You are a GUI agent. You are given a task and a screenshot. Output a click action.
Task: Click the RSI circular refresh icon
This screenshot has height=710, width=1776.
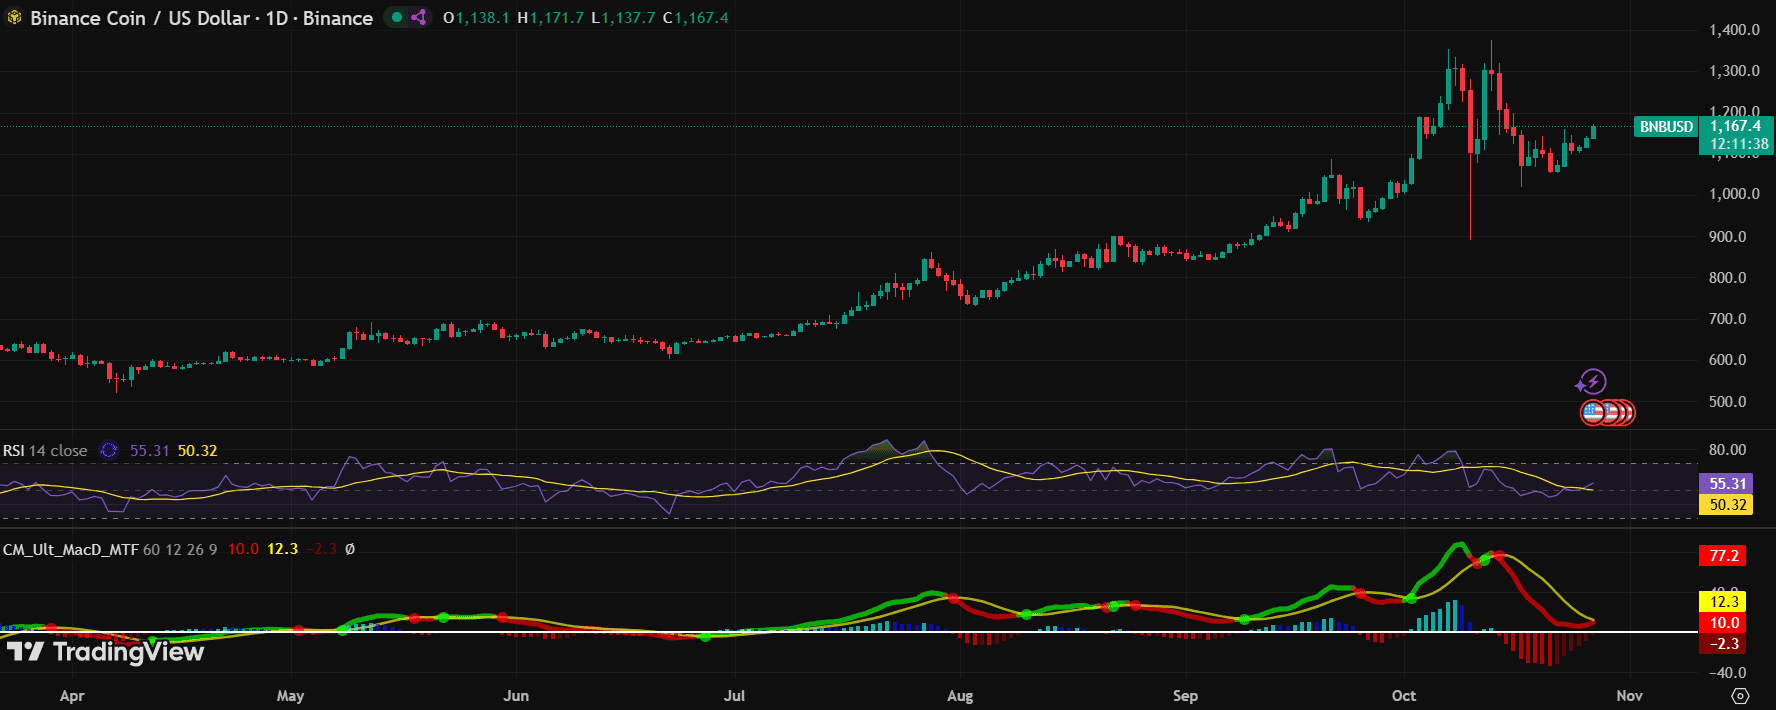(109, 451)
